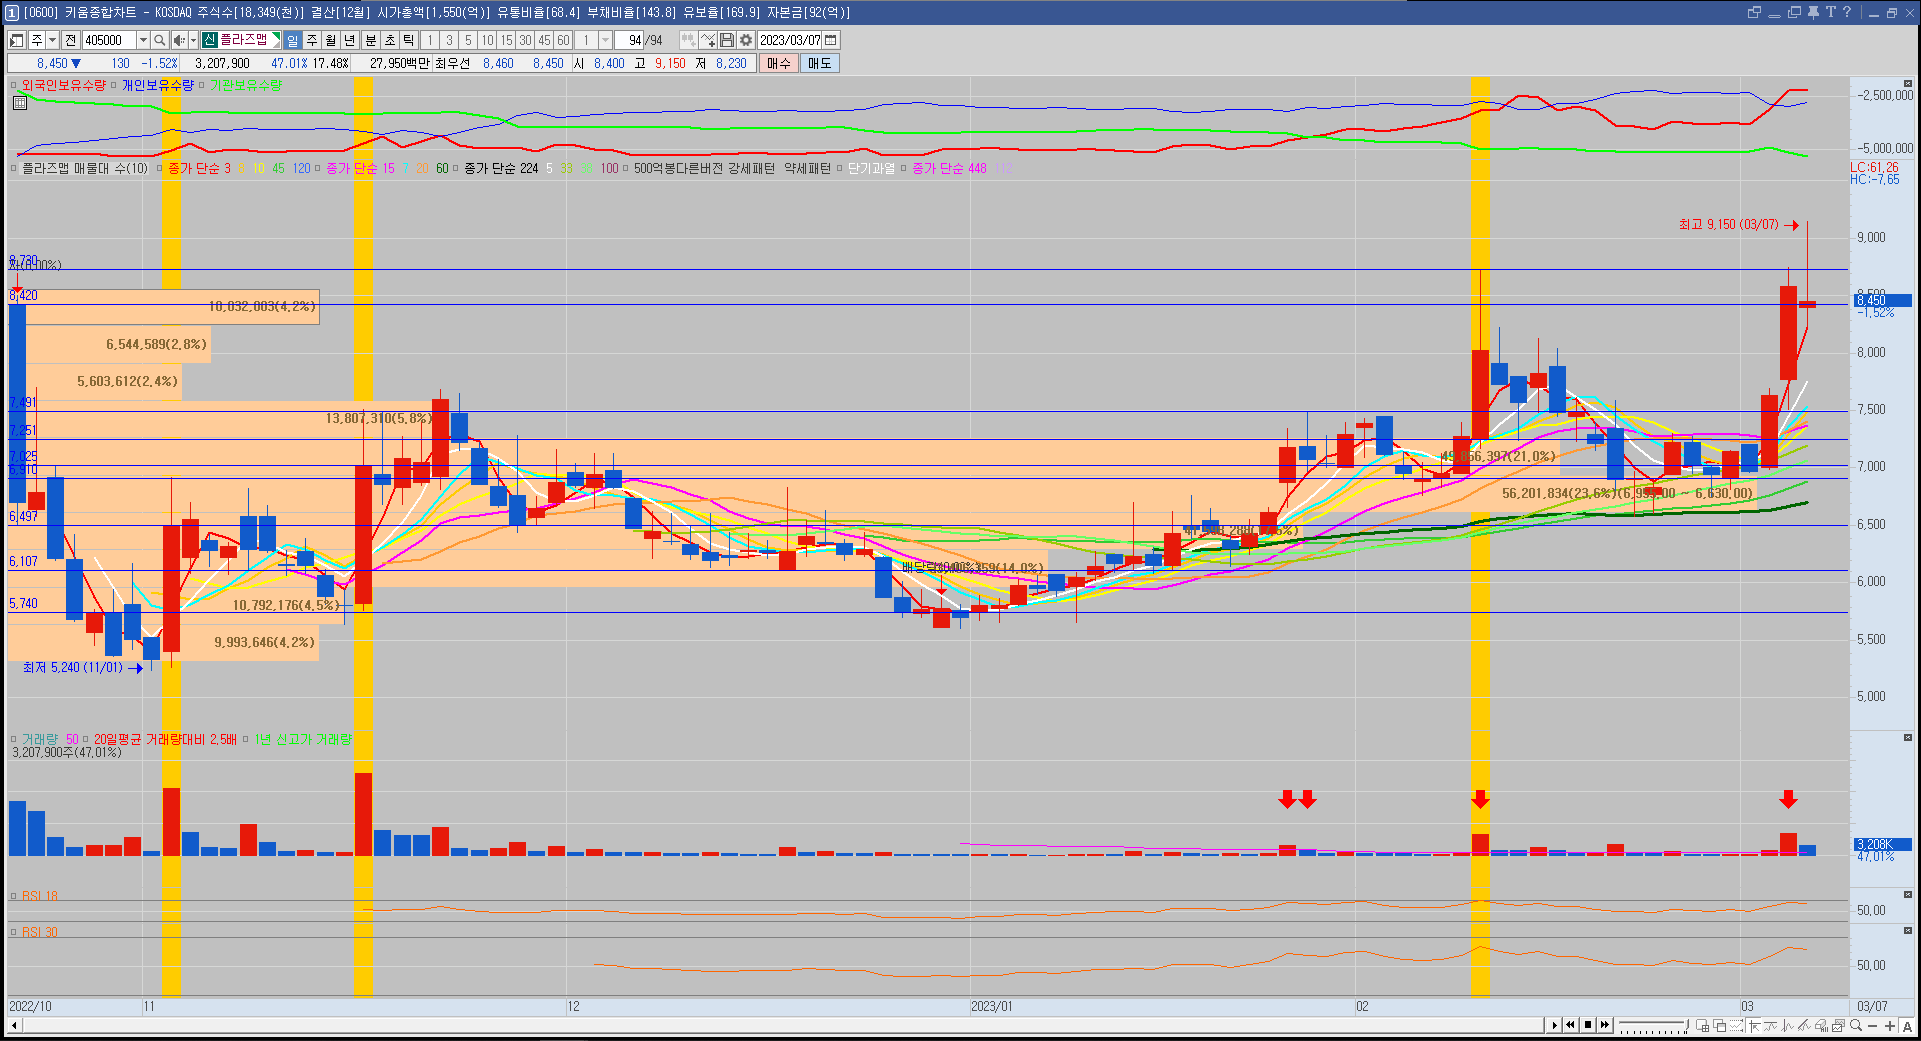The image size is (1921, 1041).
Task: Click the top indicator panel corner icon
Action: pyautogui.click(x=1908, y=84)
